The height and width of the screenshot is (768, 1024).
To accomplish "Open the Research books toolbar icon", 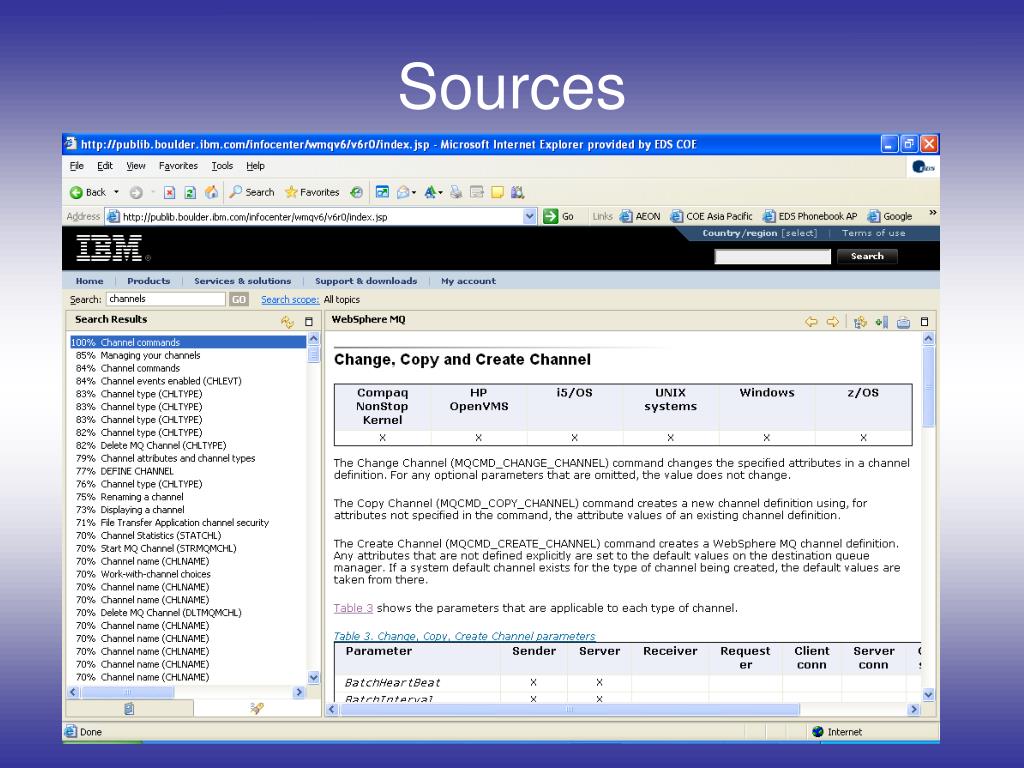I will click(x=518, y=193).
